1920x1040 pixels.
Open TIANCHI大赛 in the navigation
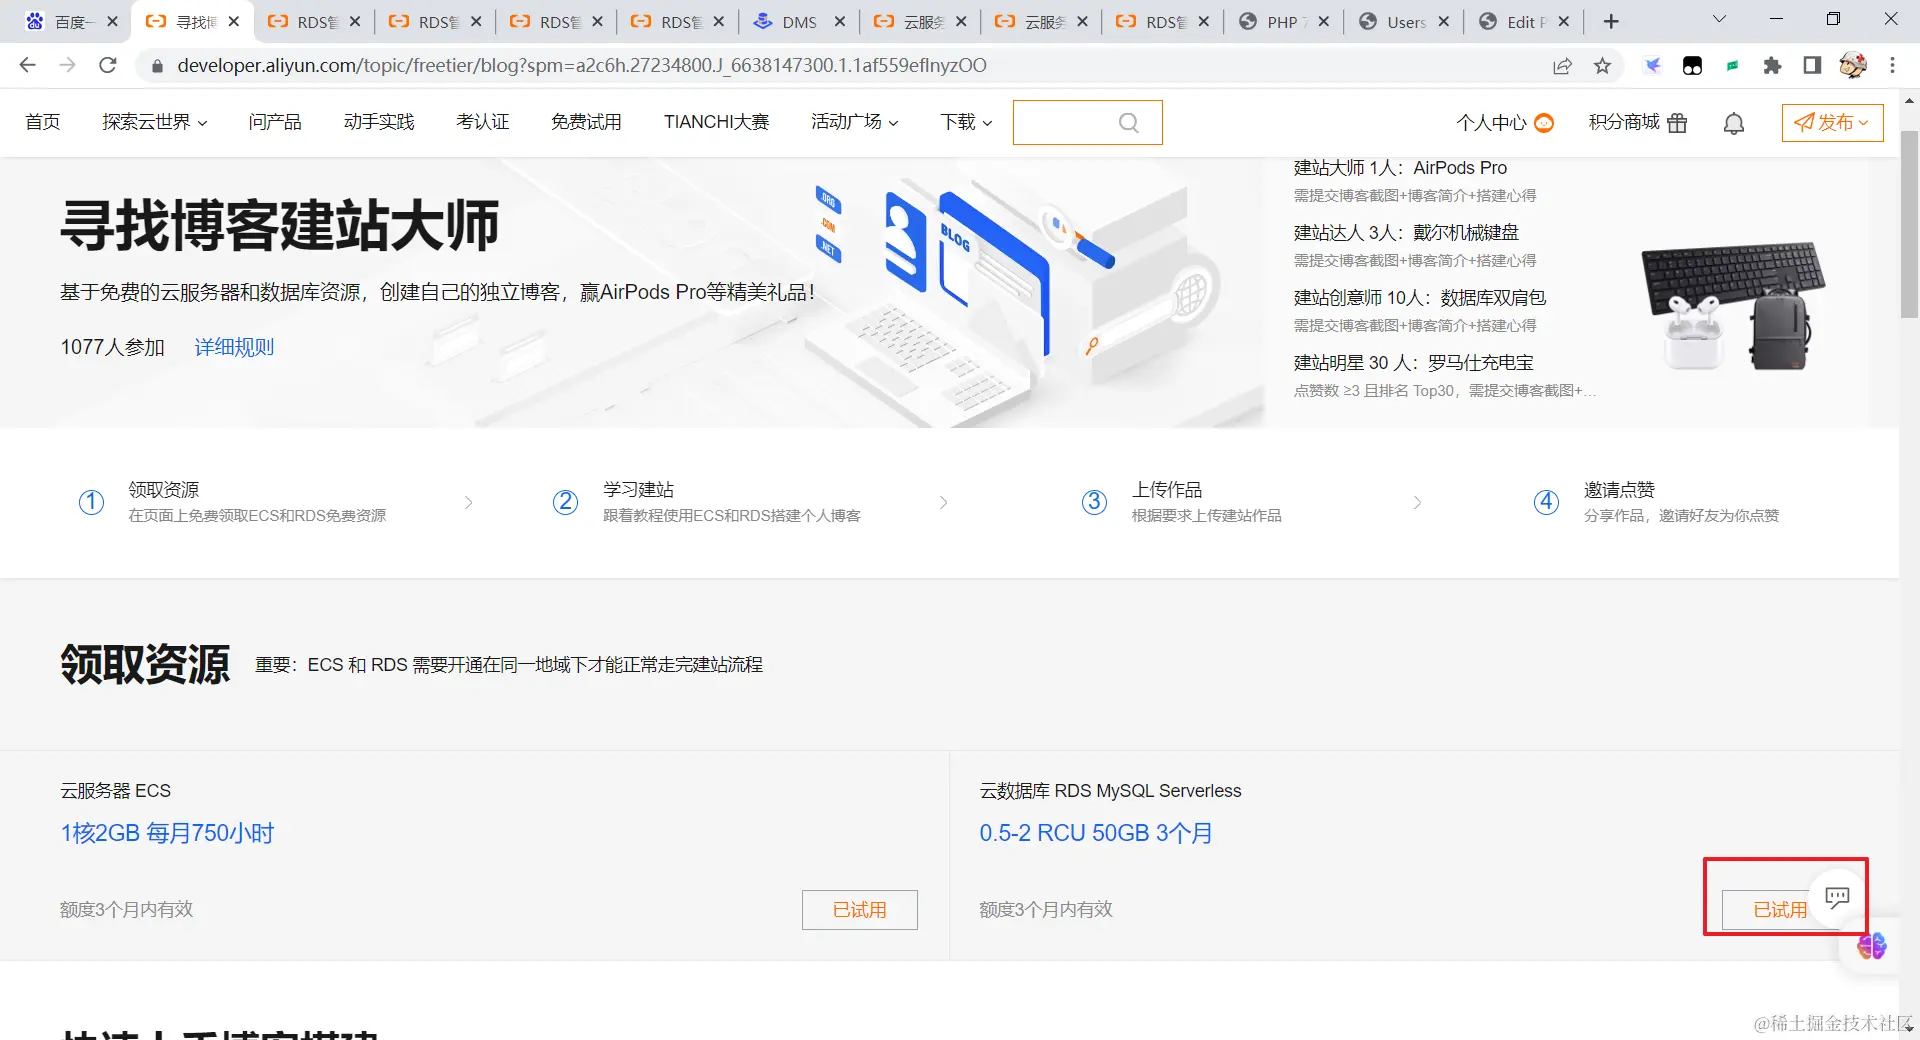(716, 122)
